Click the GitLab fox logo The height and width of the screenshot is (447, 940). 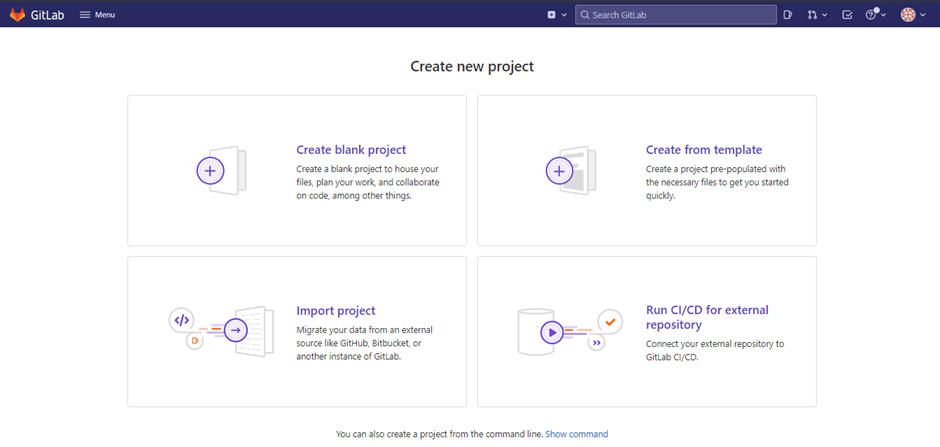(x=17, y=14)
